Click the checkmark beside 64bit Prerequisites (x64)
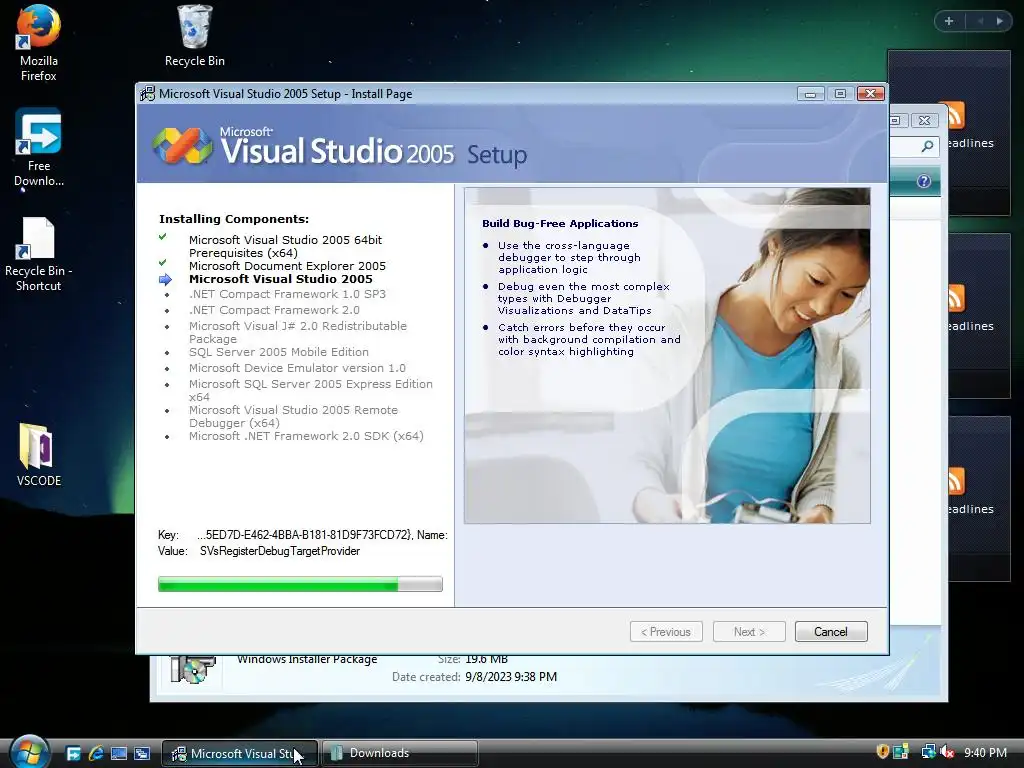Screen dimensions: 1024x768 163,237
